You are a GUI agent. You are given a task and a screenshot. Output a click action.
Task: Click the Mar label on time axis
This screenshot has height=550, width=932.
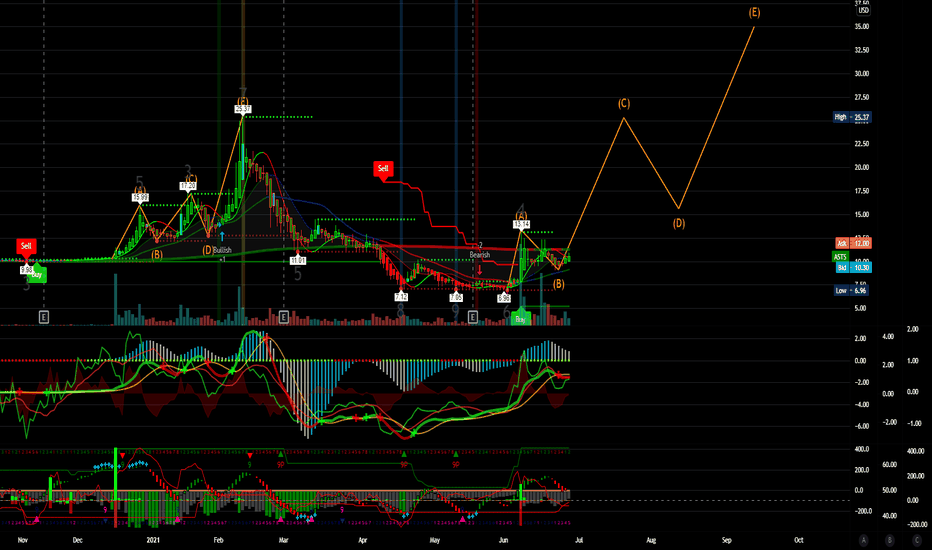[284, 540]
